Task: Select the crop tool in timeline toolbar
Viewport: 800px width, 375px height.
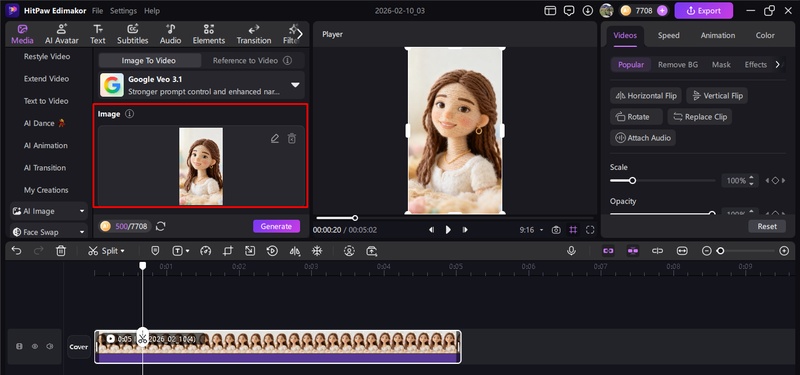Action: 228,251
